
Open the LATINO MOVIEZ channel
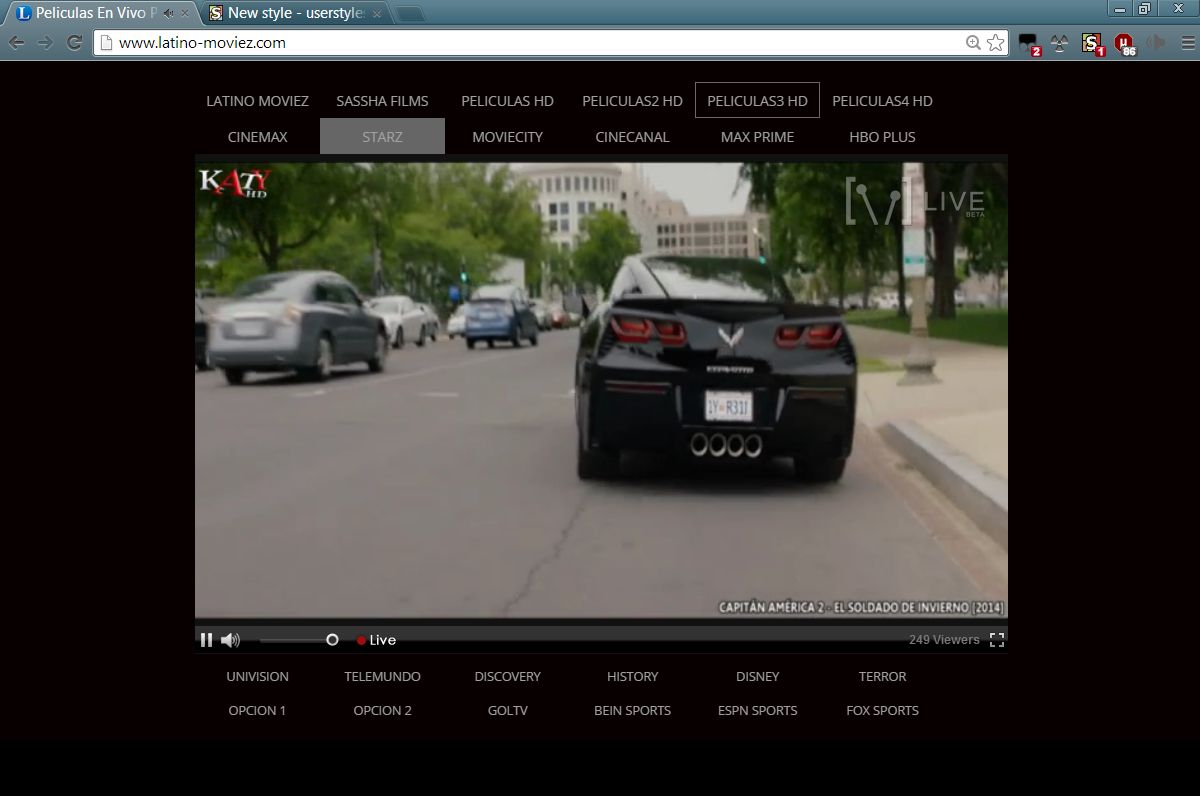point(257,101)
